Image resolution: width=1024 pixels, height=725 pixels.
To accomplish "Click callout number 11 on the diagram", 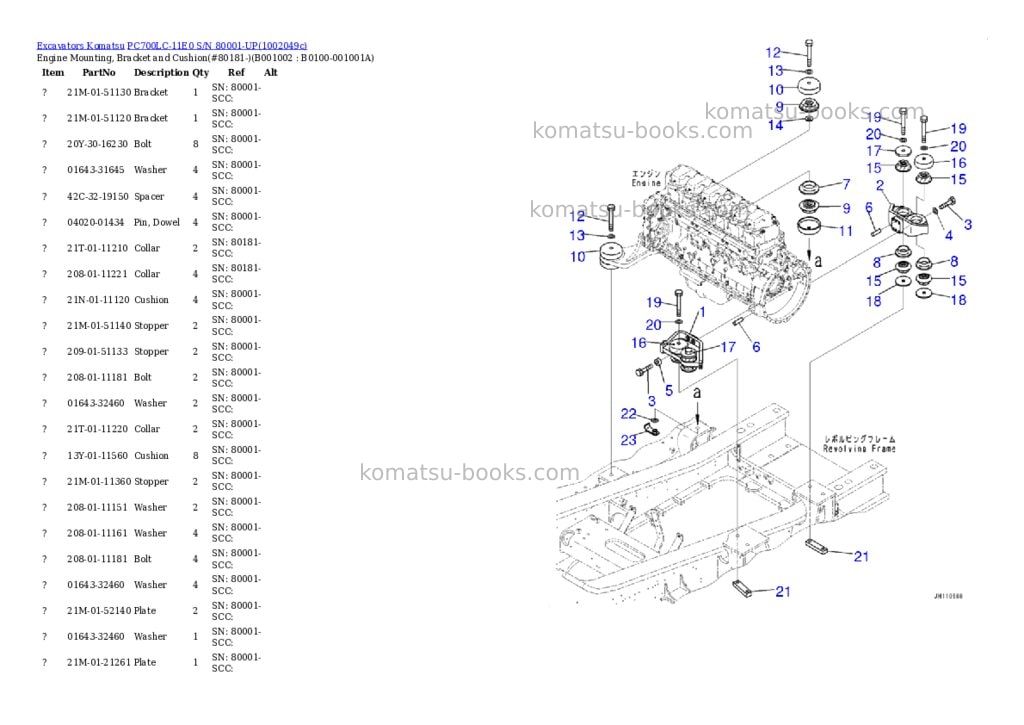I will click(846, 231).
